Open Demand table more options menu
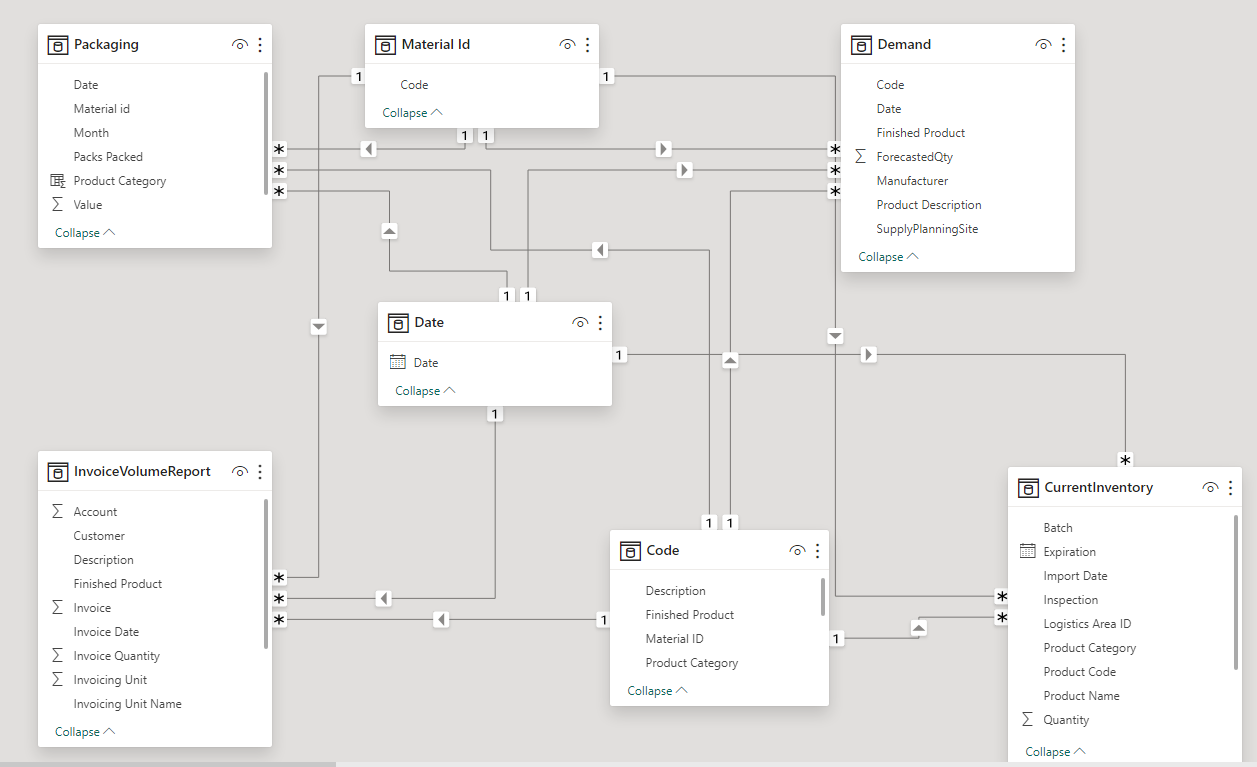This screenshot has height=767, width=1257. tap(1063, 45)
